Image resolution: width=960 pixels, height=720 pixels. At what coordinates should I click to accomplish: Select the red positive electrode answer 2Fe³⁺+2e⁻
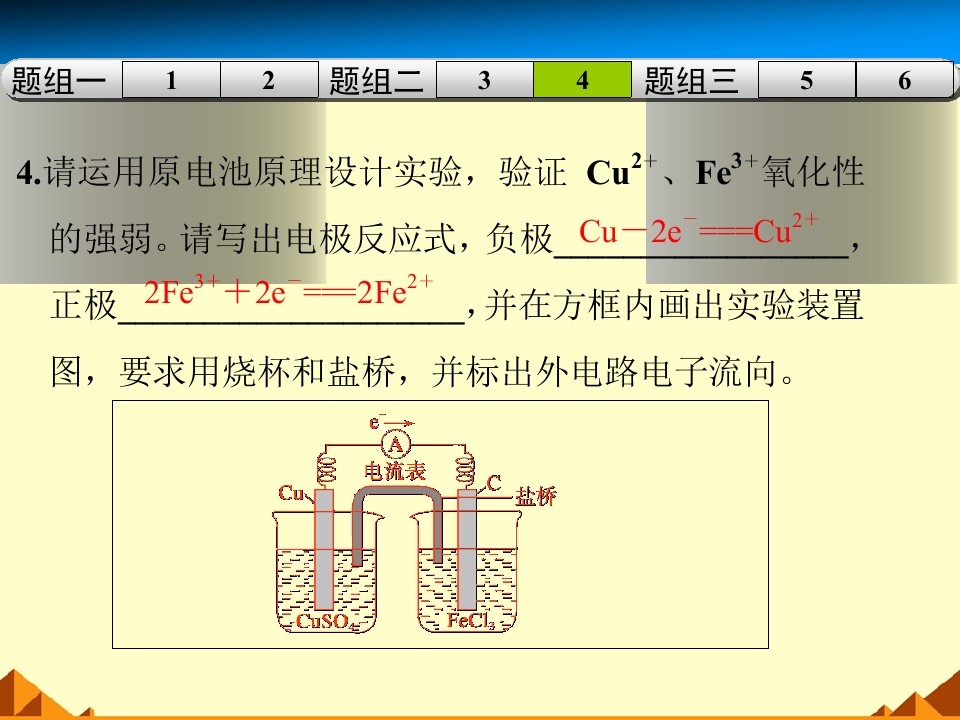(288, 291)
